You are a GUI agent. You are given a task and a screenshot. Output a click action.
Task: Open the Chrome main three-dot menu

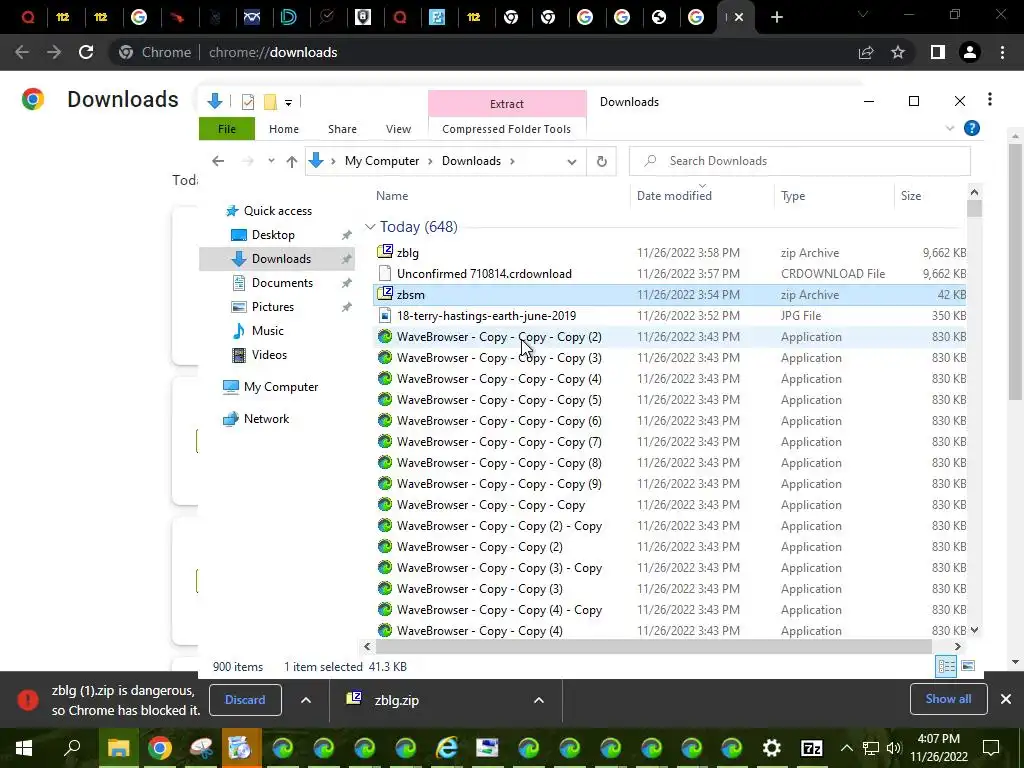[1002, 52]
